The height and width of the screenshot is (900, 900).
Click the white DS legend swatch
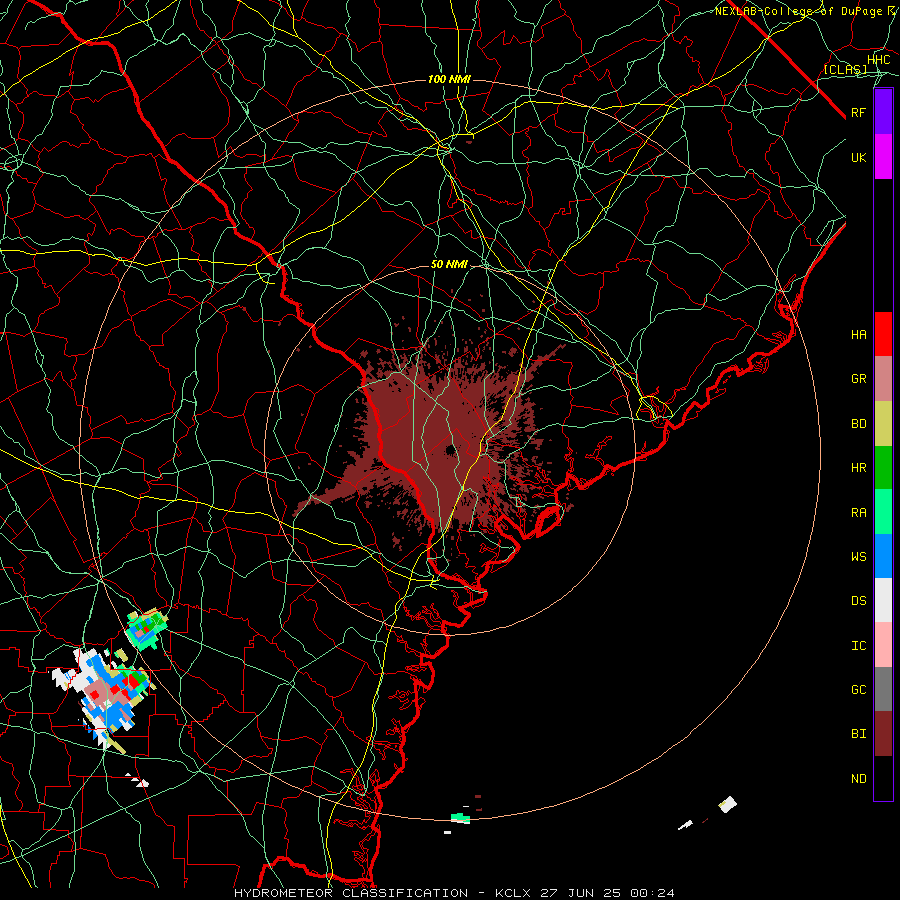point(883,600)
